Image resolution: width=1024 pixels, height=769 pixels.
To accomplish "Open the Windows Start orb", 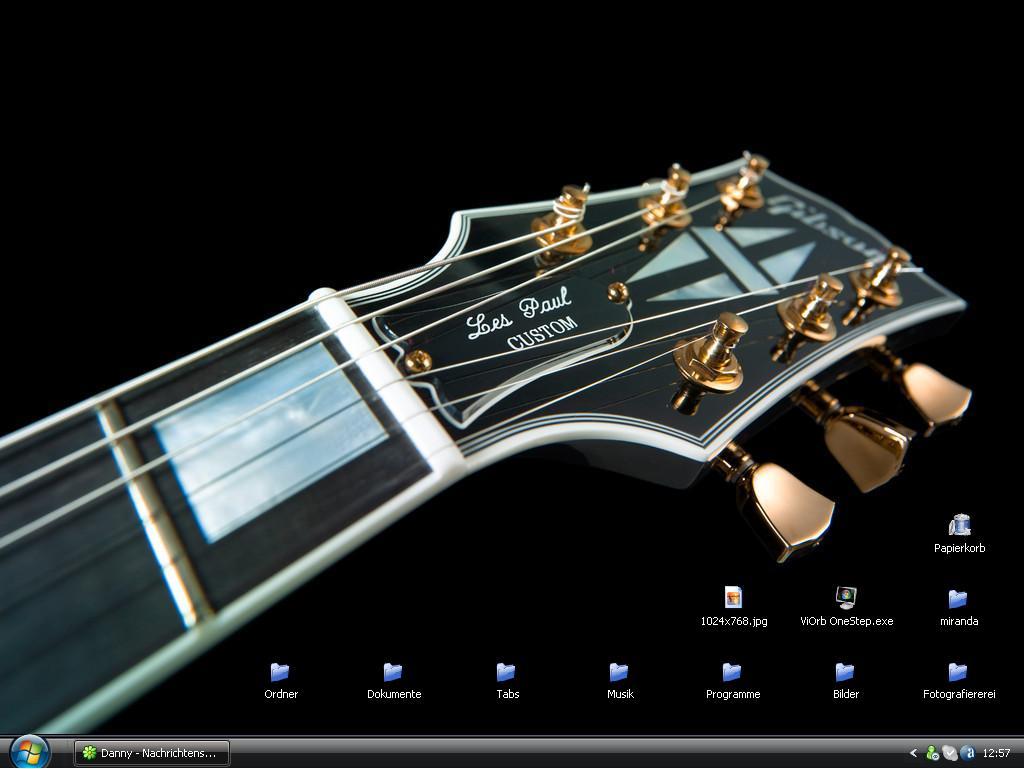I will pos(29,752).
